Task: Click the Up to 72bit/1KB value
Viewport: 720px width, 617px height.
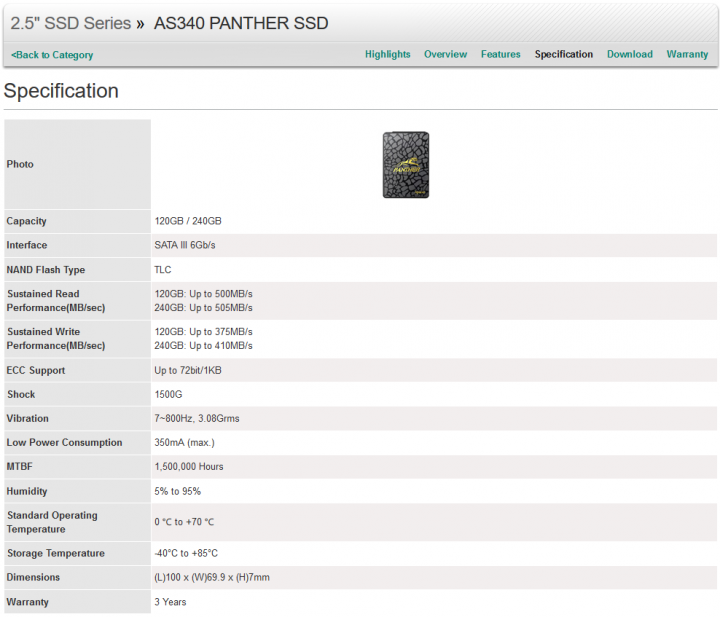Action: click(188, 370)
